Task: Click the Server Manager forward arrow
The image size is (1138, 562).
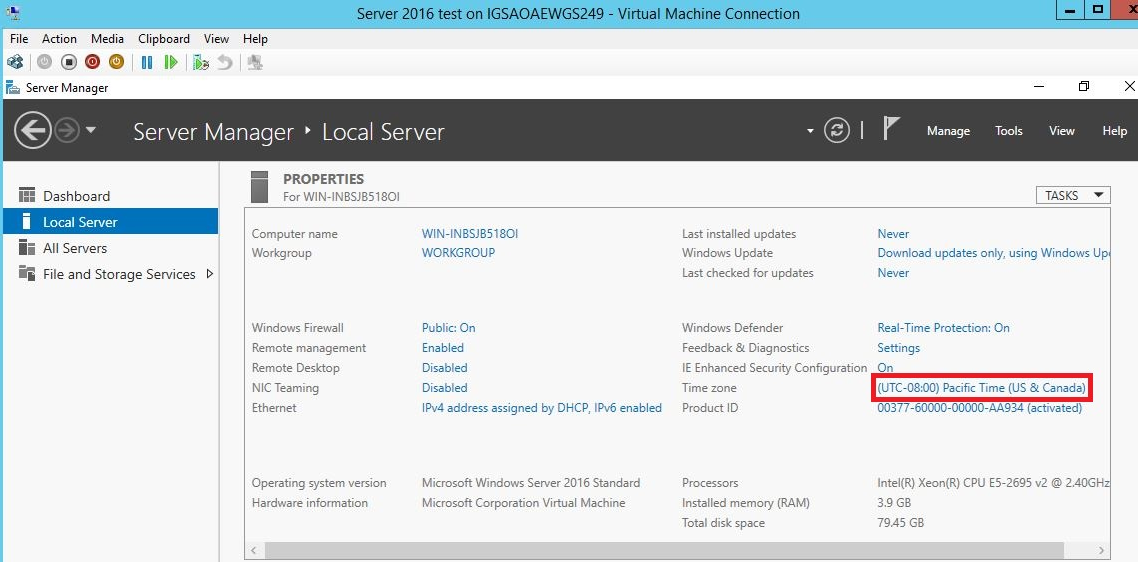Action: (x=67, y=131)
